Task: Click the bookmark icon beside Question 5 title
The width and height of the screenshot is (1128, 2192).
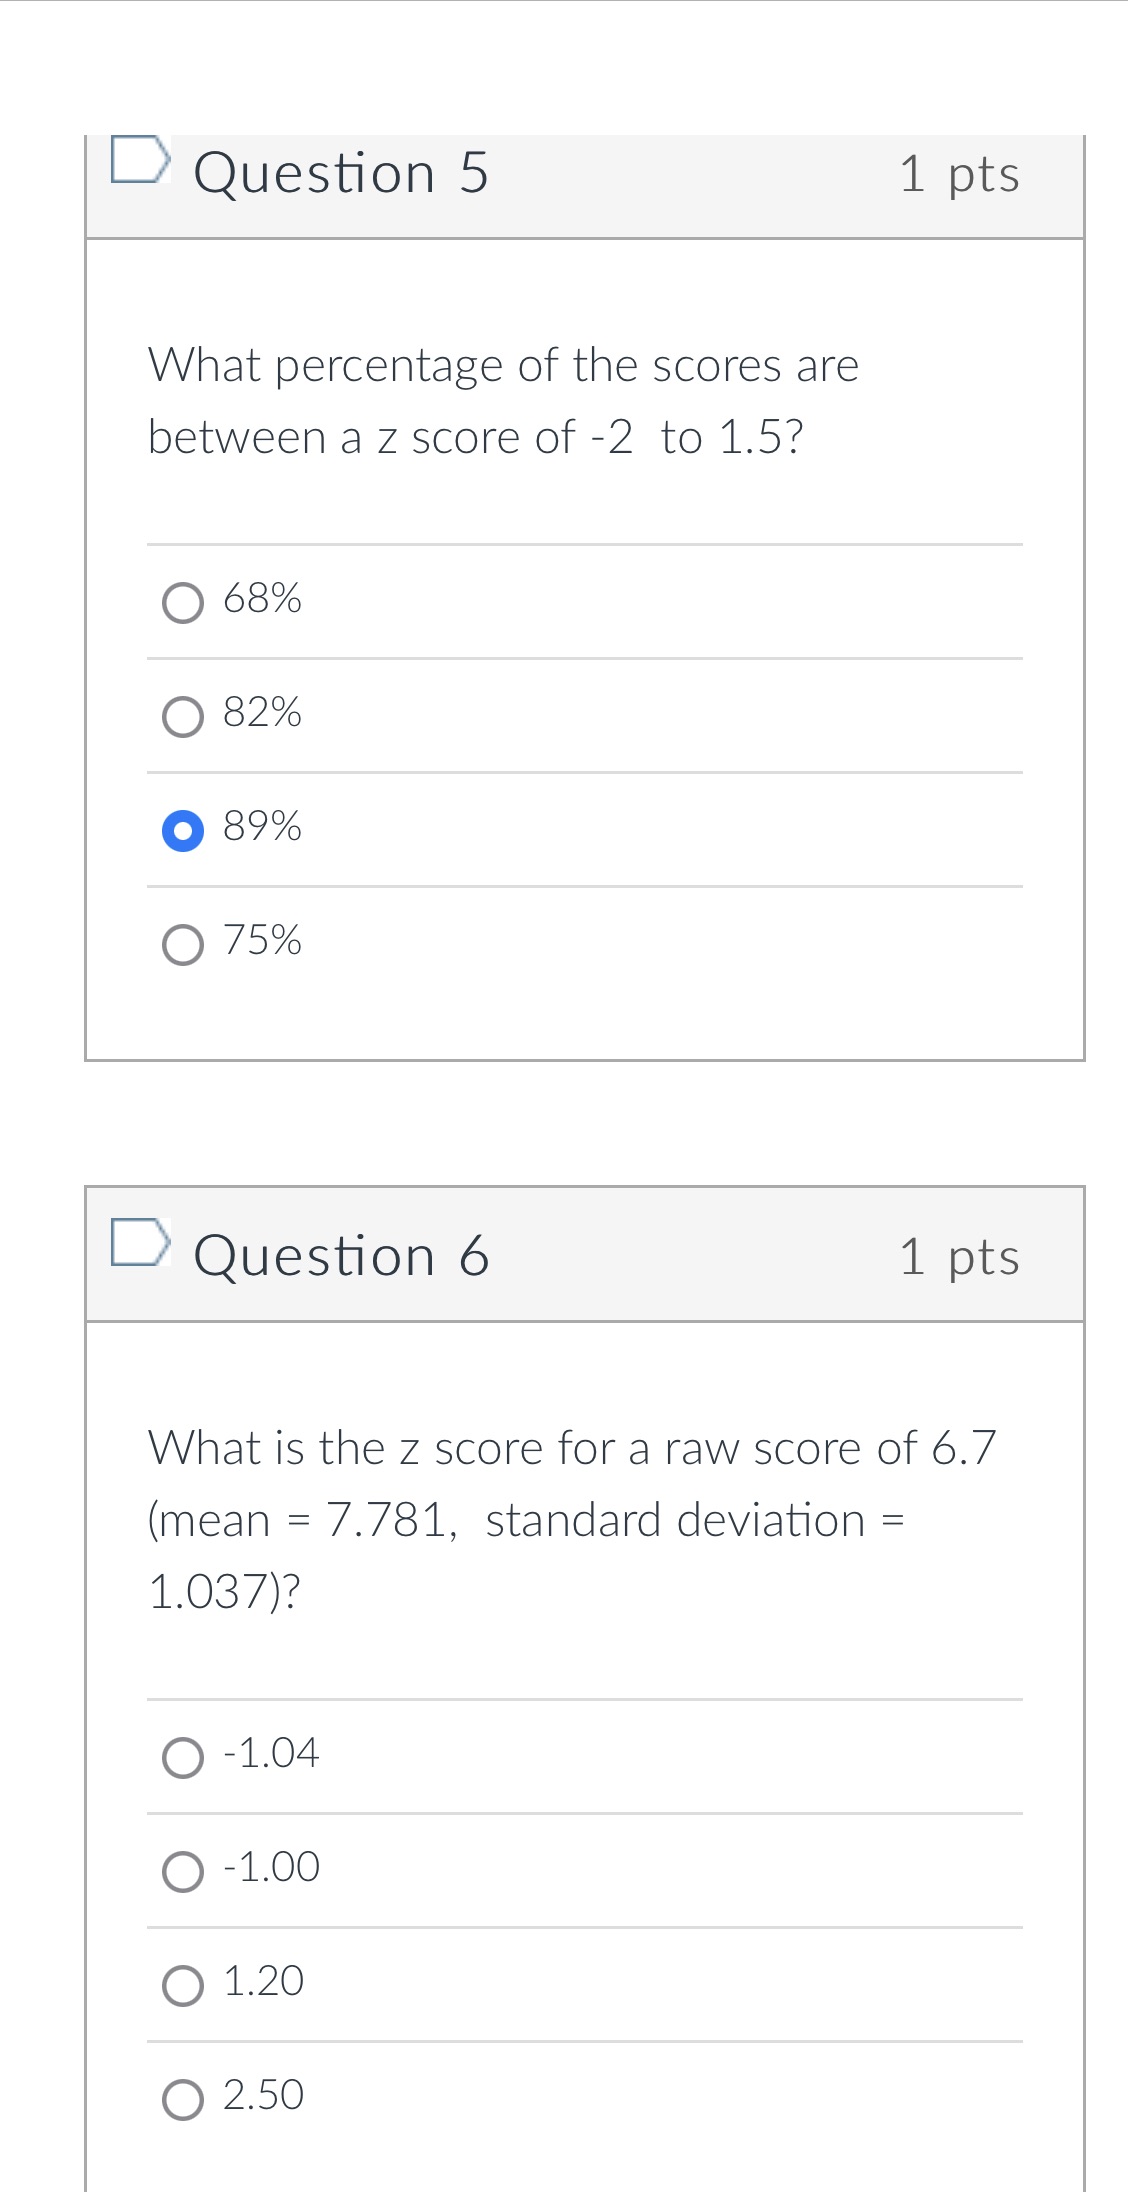Action: click(142, 160)
